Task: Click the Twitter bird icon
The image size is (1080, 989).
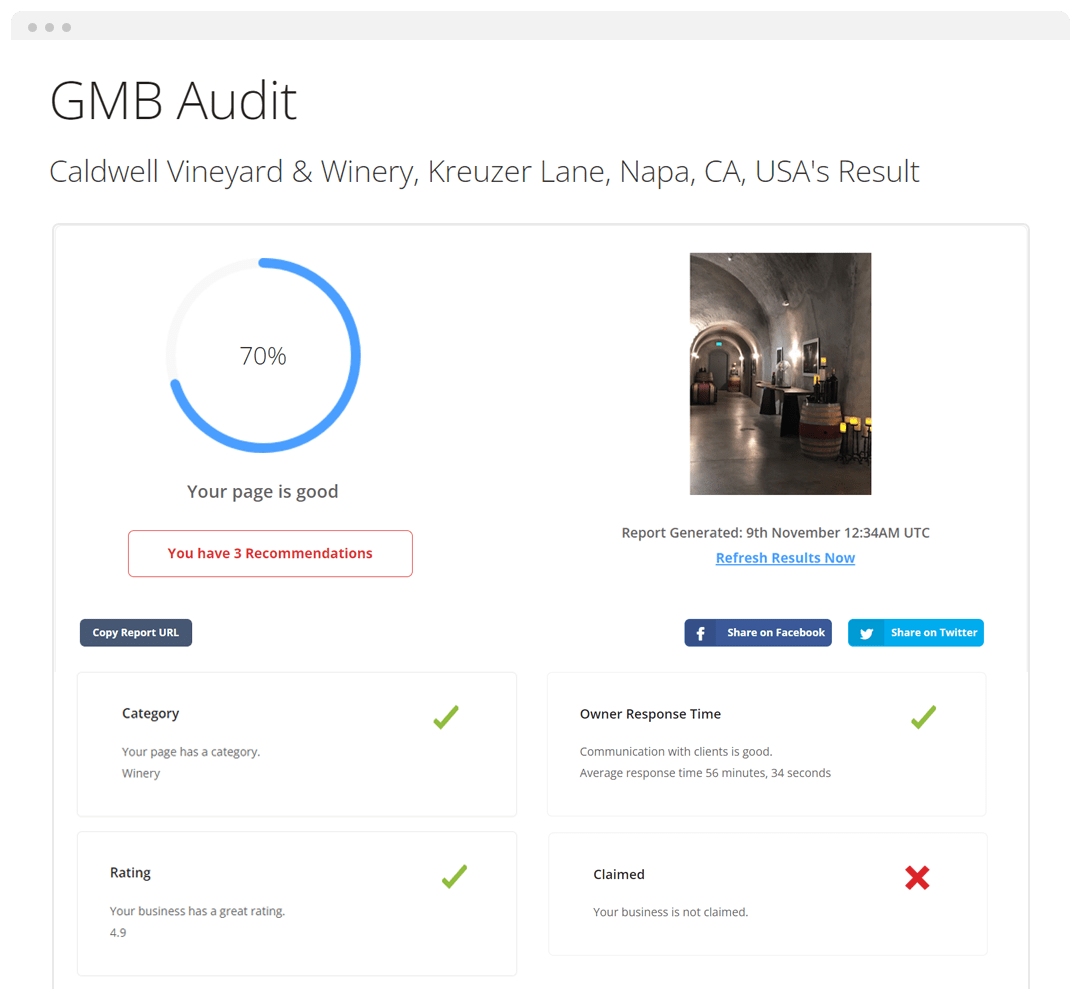Action: (866, 633)
